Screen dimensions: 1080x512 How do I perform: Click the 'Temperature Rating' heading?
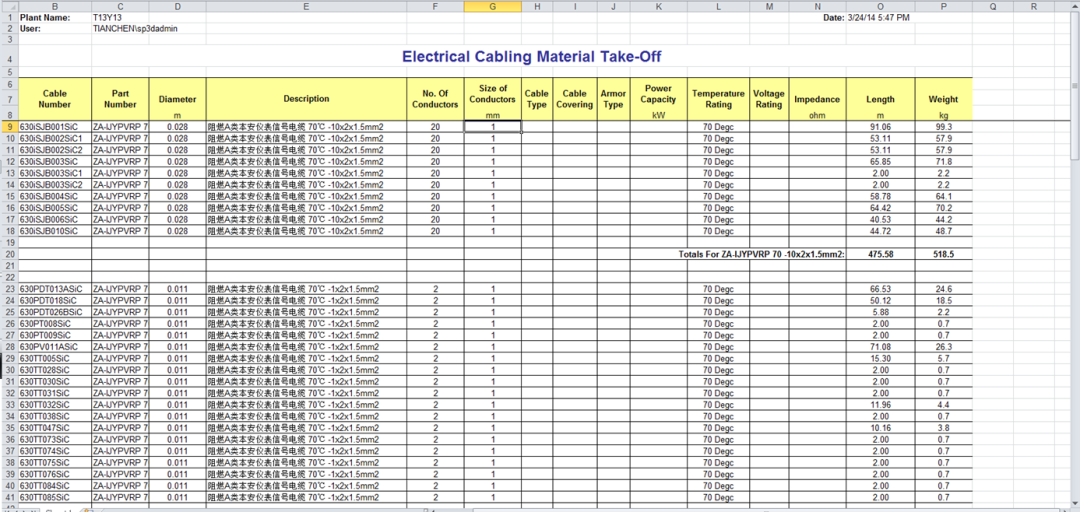coord(718,99)
